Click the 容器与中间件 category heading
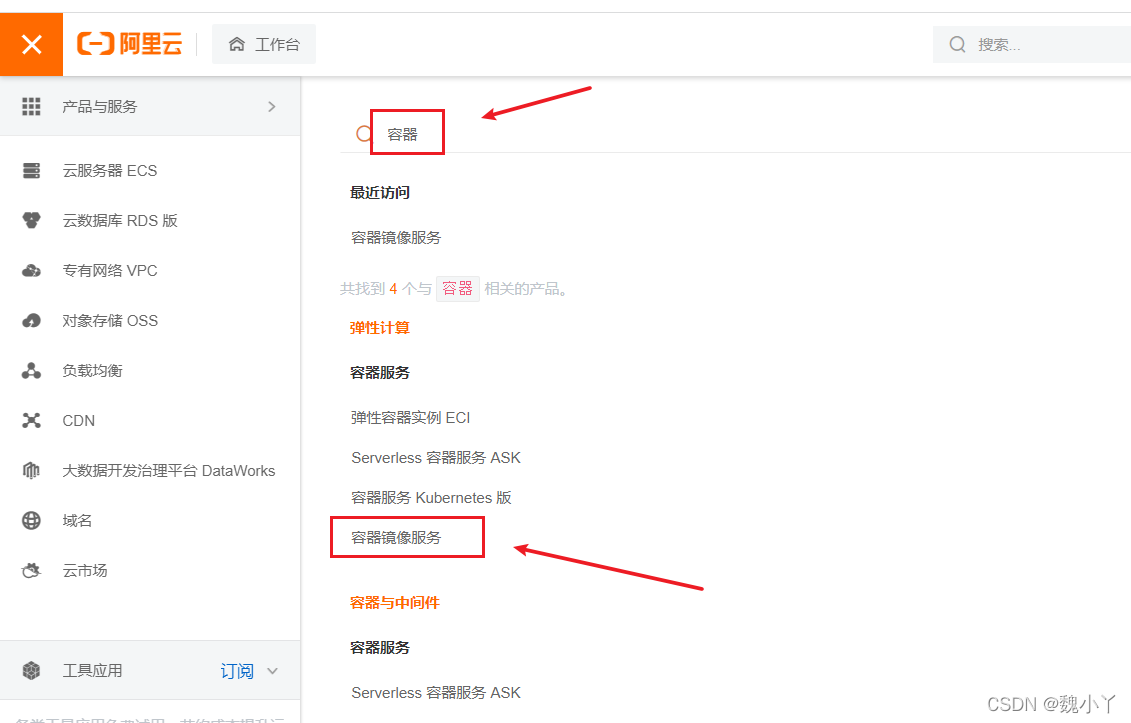 click(x=395, y=602)
